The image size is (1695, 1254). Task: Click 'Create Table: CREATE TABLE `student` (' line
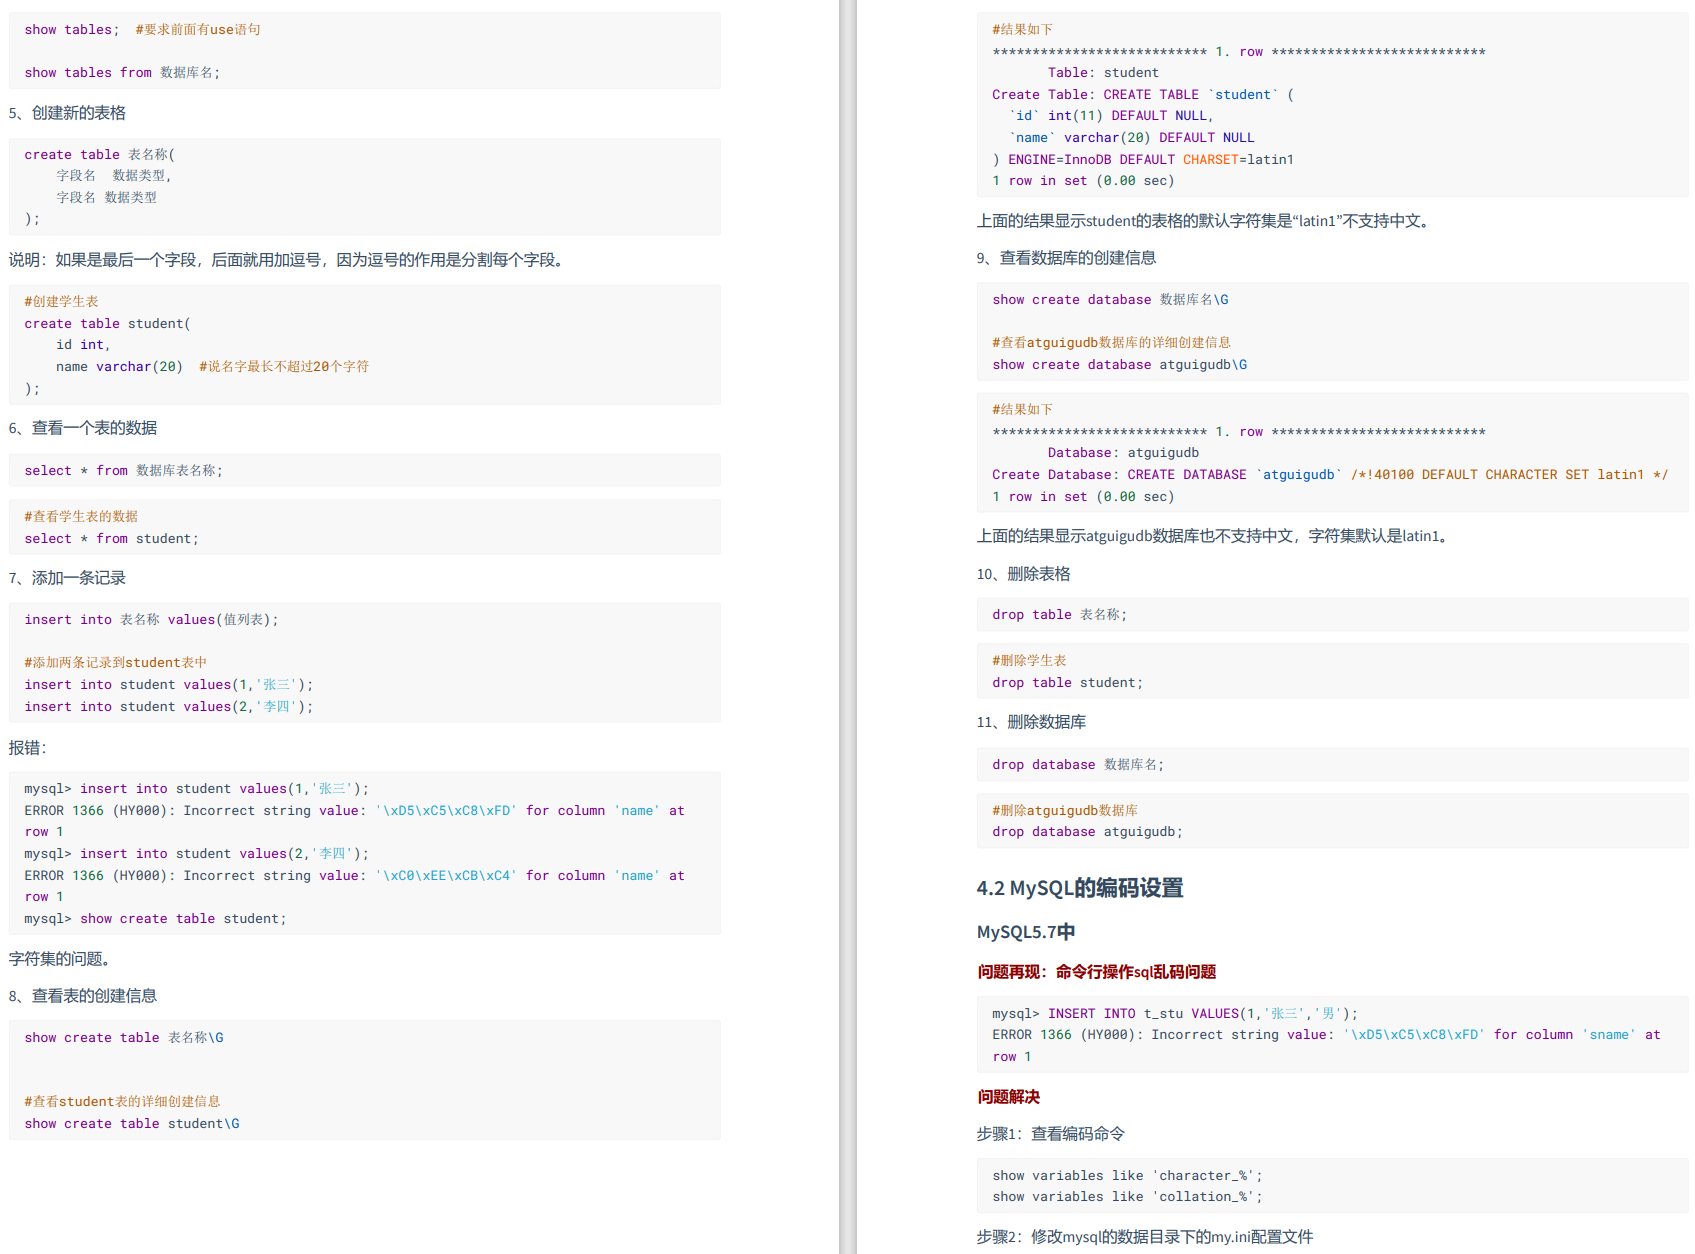(x=1143, y=95)
